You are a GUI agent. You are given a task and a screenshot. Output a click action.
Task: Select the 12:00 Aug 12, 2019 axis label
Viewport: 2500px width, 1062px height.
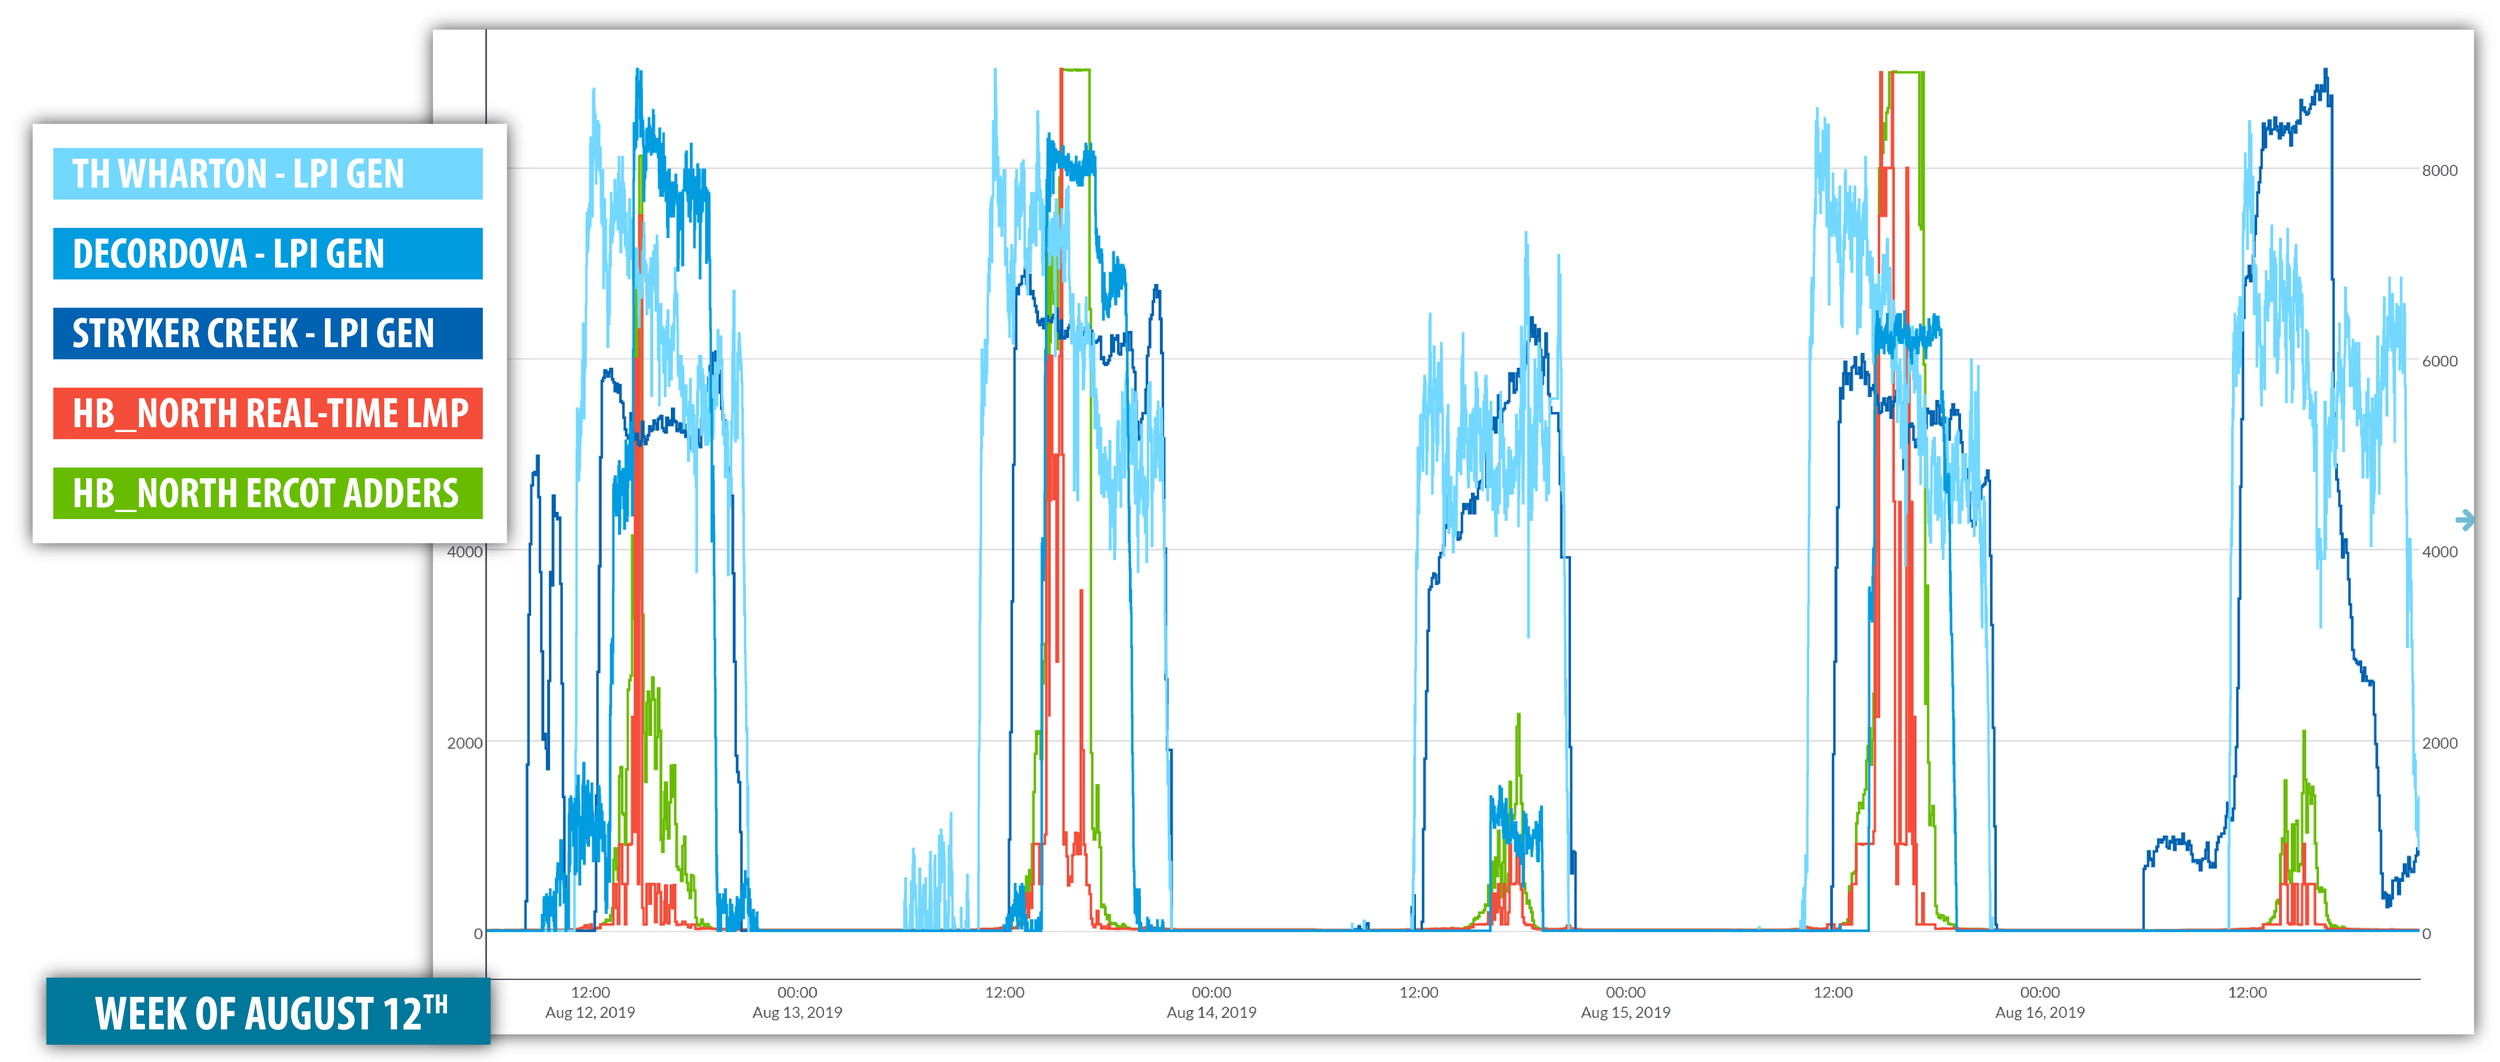point(590,1002)
